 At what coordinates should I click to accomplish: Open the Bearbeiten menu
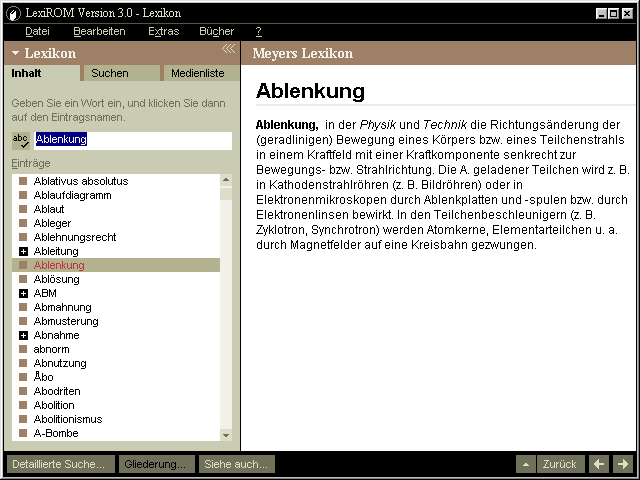tap(99, 32)
